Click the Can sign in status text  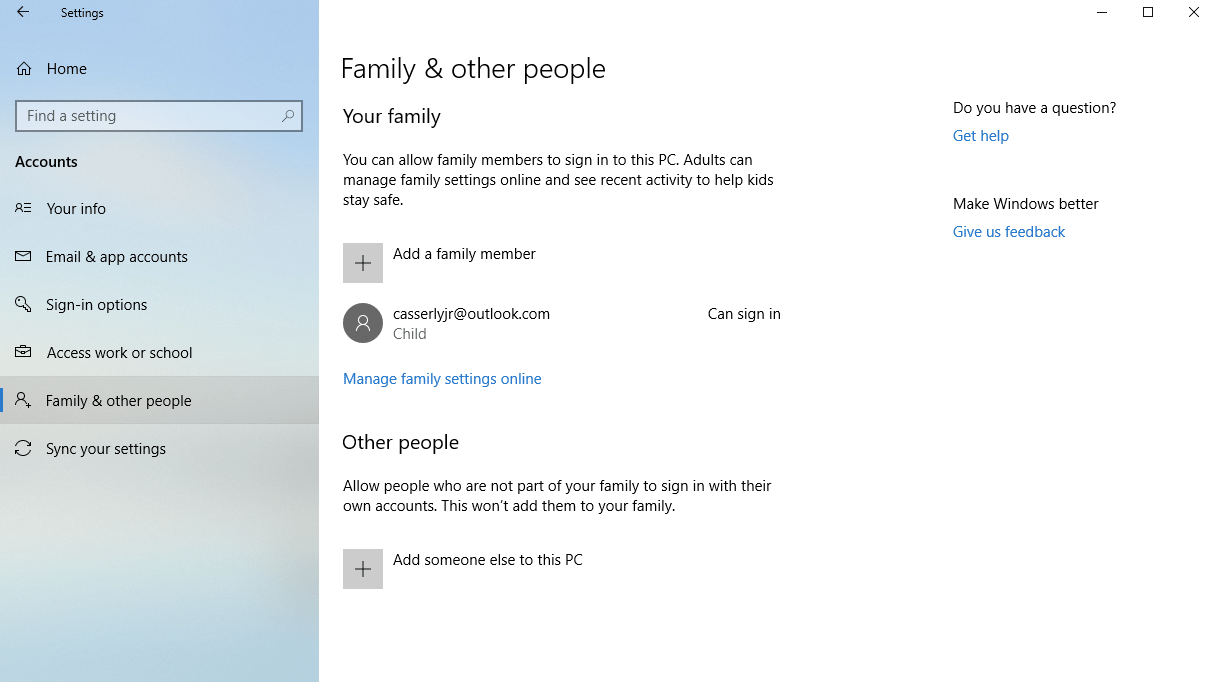pyautogui.click(x=744, y=313)
